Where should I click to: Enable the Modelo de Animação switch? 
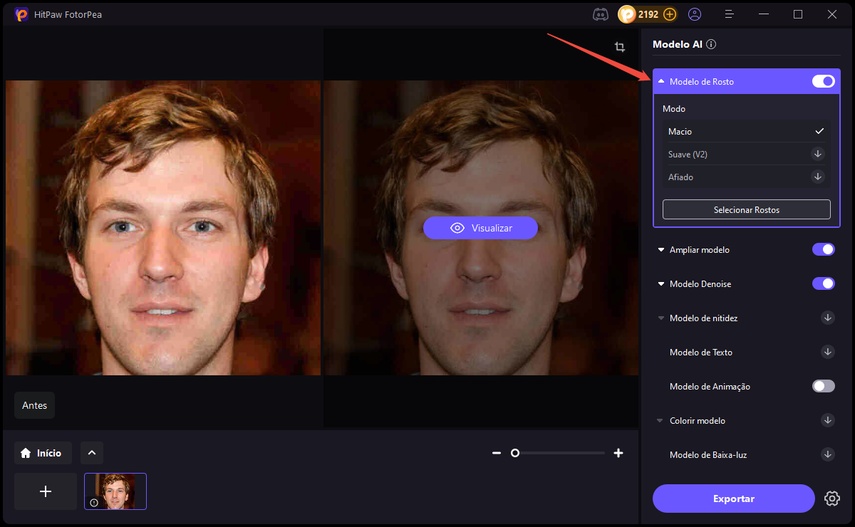[823, 386]
